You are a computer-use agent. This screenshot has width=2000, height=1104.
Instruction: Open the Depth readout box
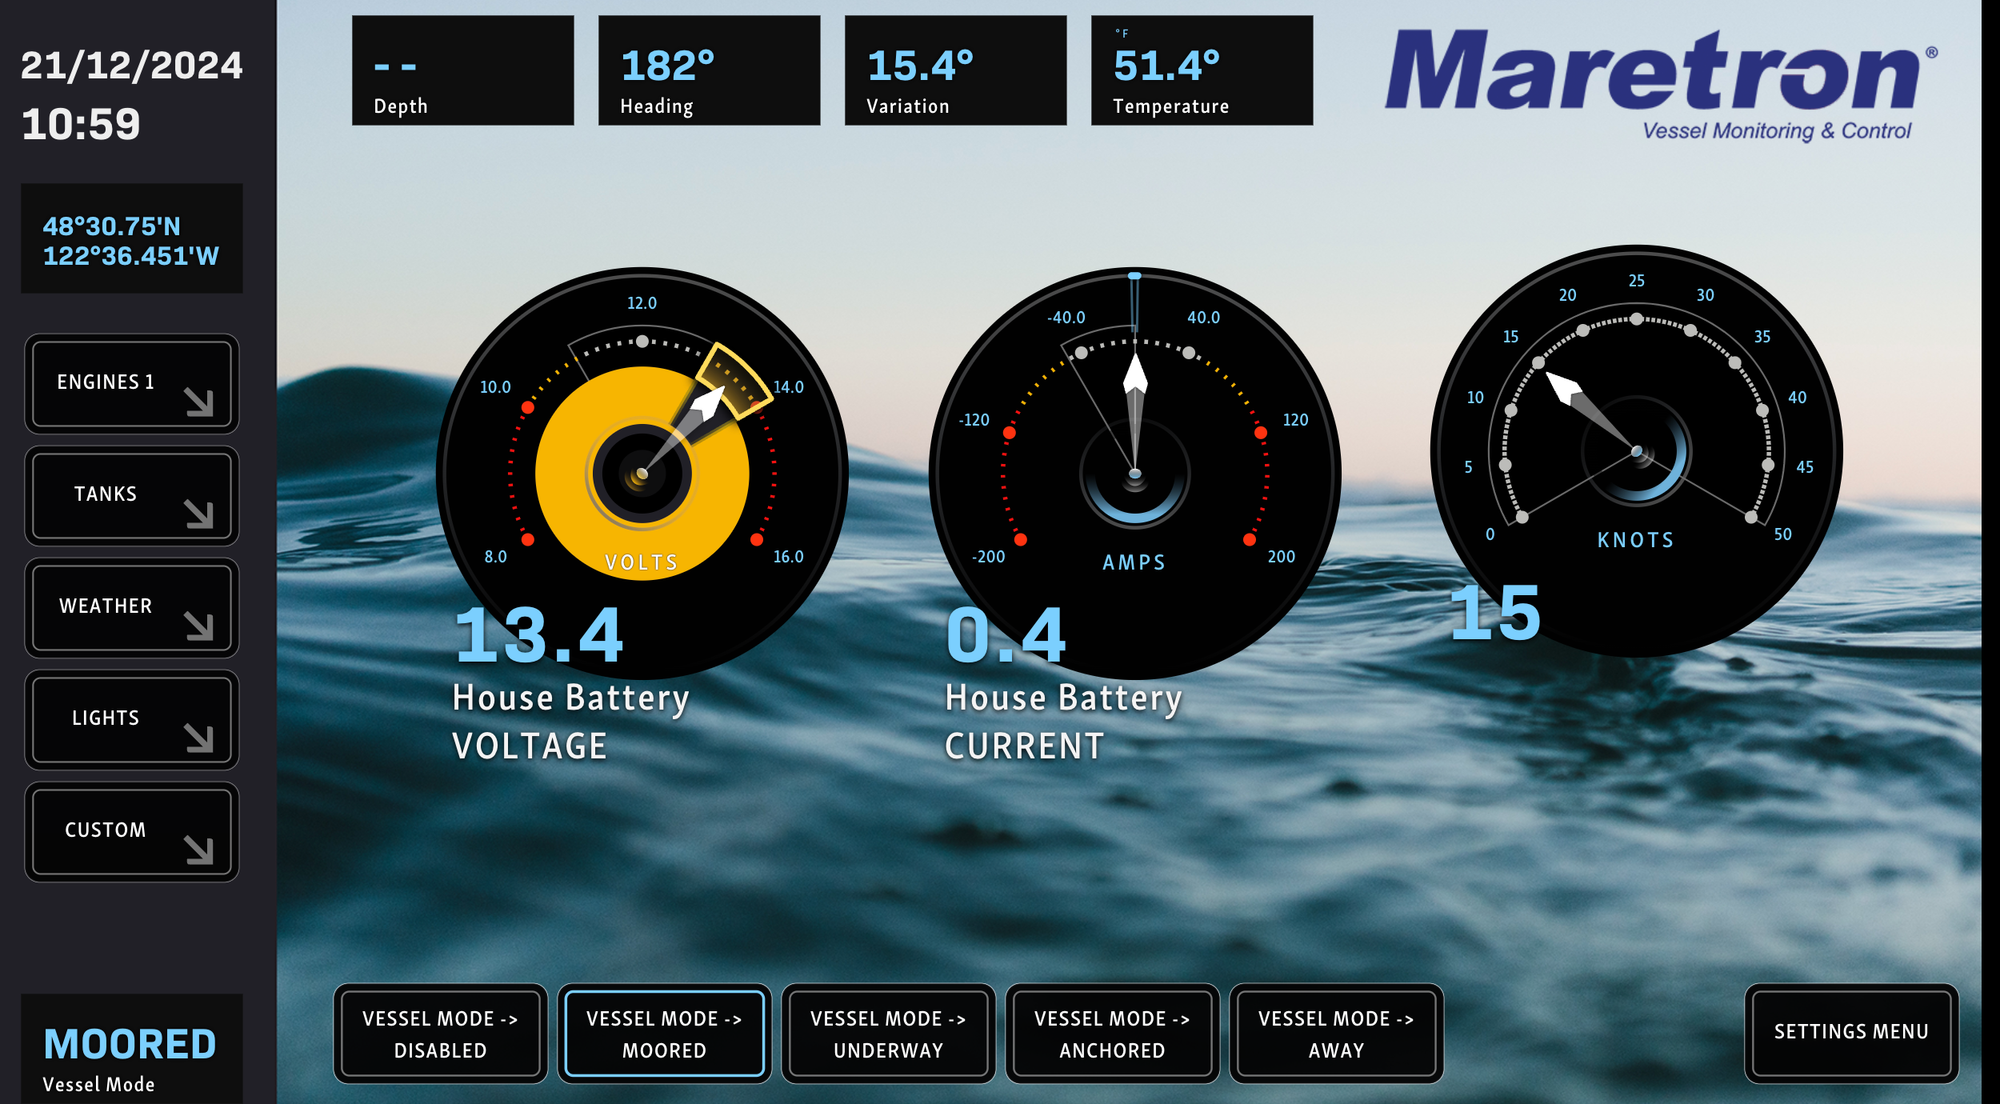point(463,70)
